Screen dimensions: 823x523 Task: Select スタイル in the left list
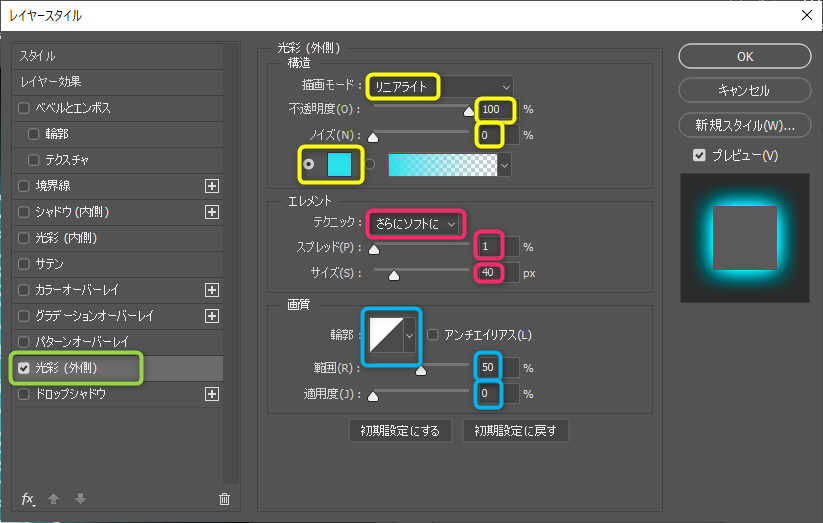(x=118, y=56)
